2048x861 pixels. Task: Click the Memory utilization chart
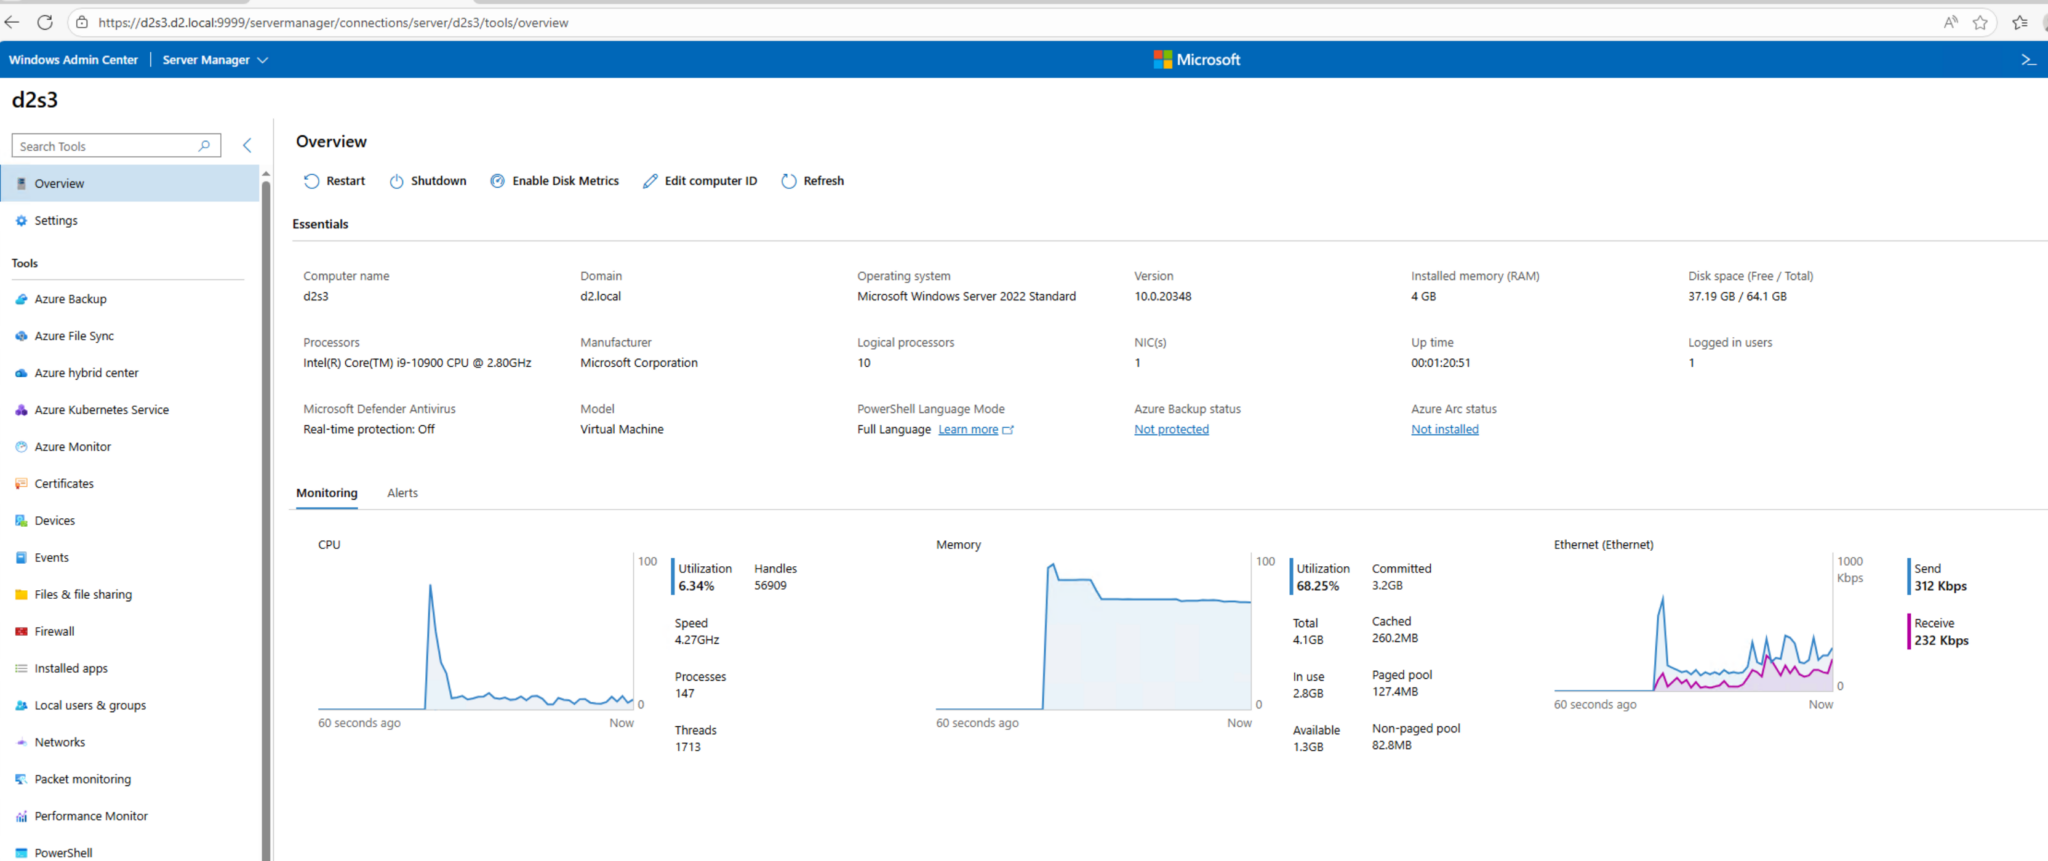[x=1093, y=632]
